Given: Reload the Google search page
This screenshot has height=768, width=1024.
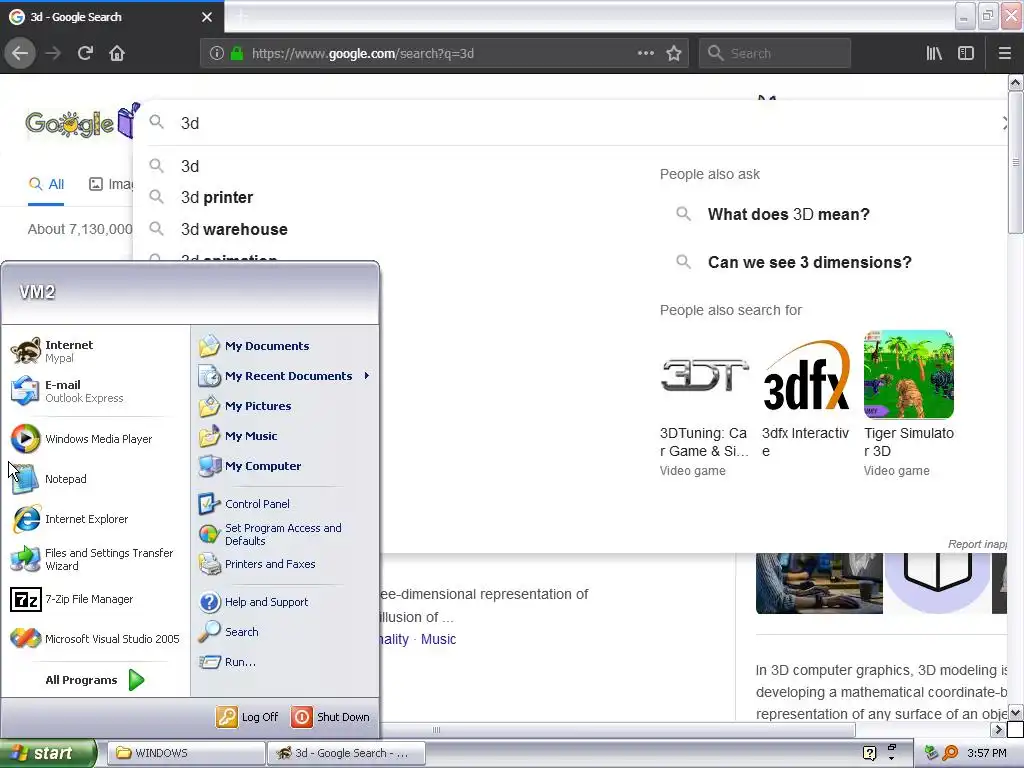Looking at the screenshot, I should click(x=85, y=54).
